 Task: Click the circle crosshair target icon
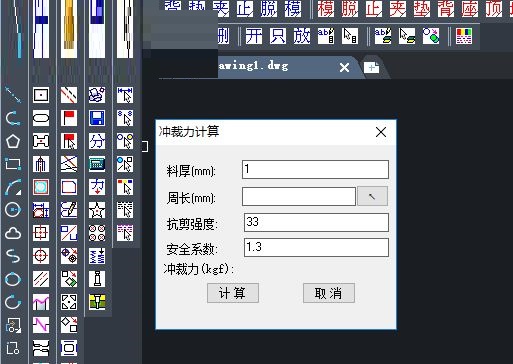click(41, 256)
